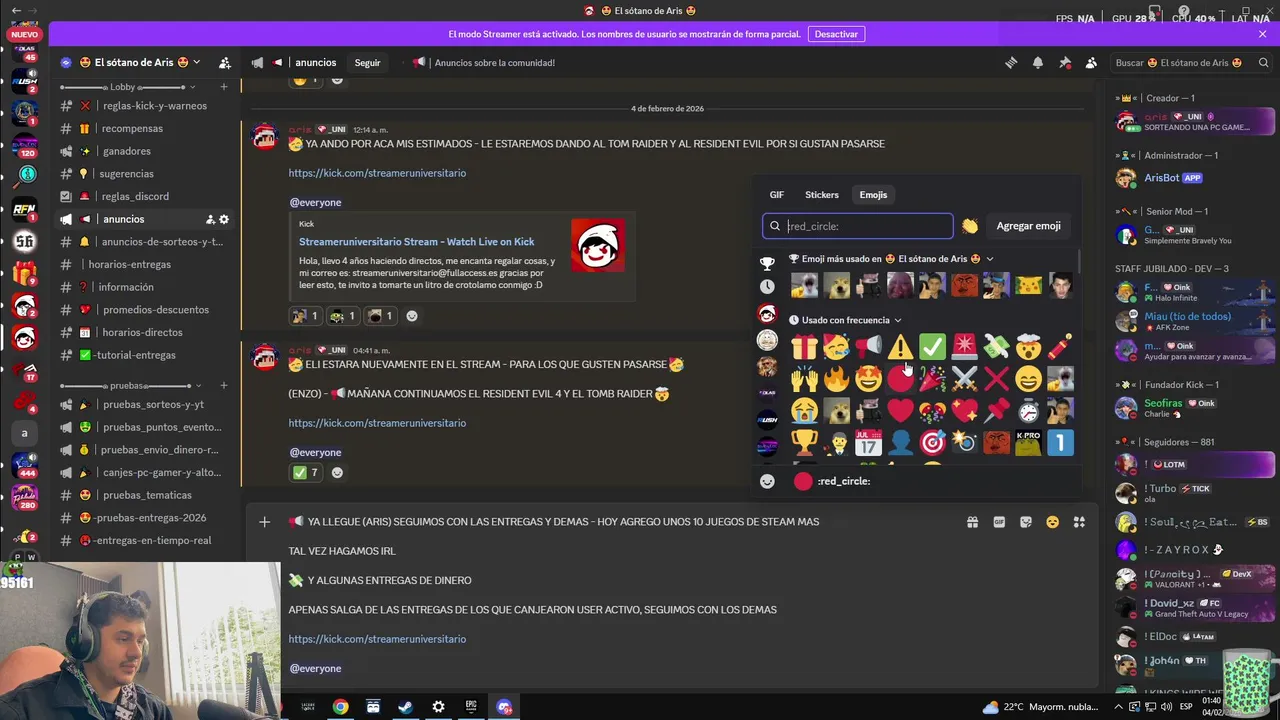The image size is (1280, 720).
Task: Select the Emojis tab
Action: click(873, 195)
